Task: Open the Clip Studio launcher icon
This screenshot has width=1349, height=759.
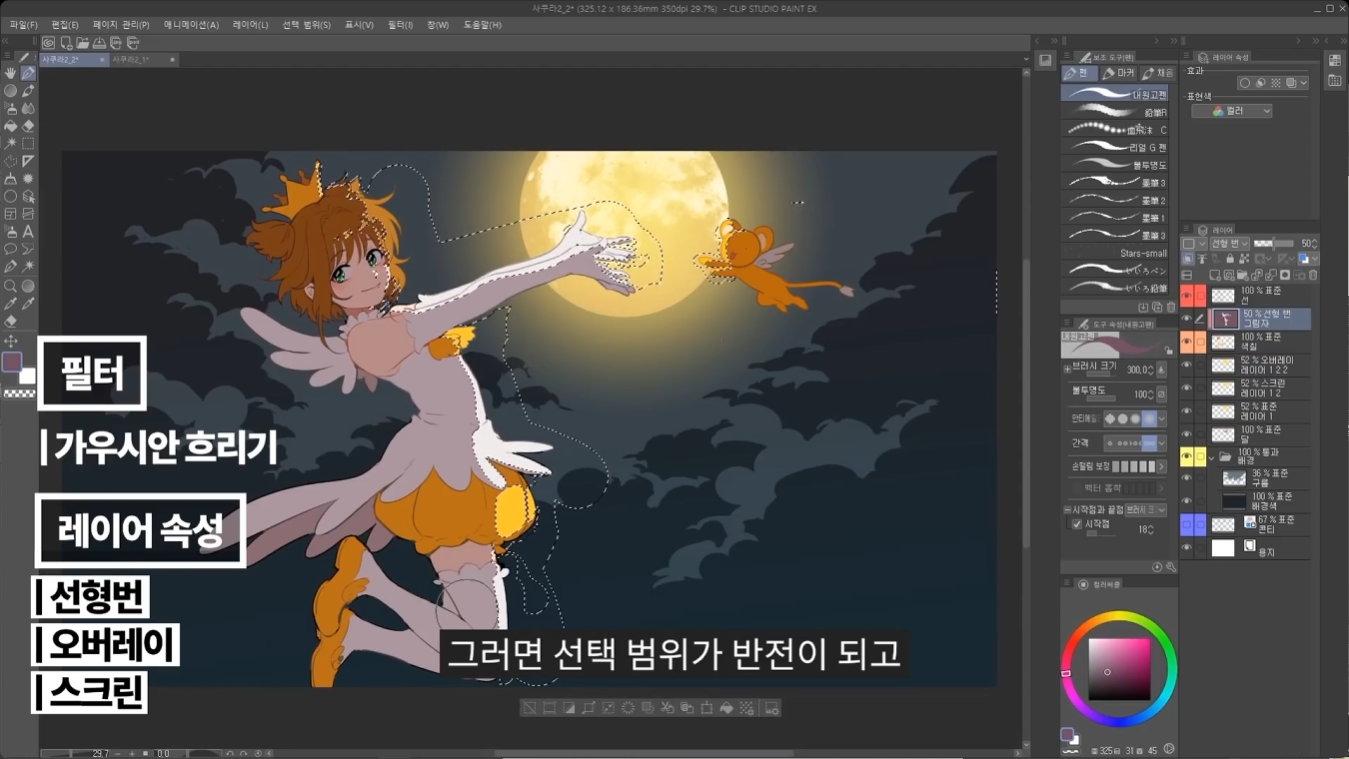Action: (48, 43)
